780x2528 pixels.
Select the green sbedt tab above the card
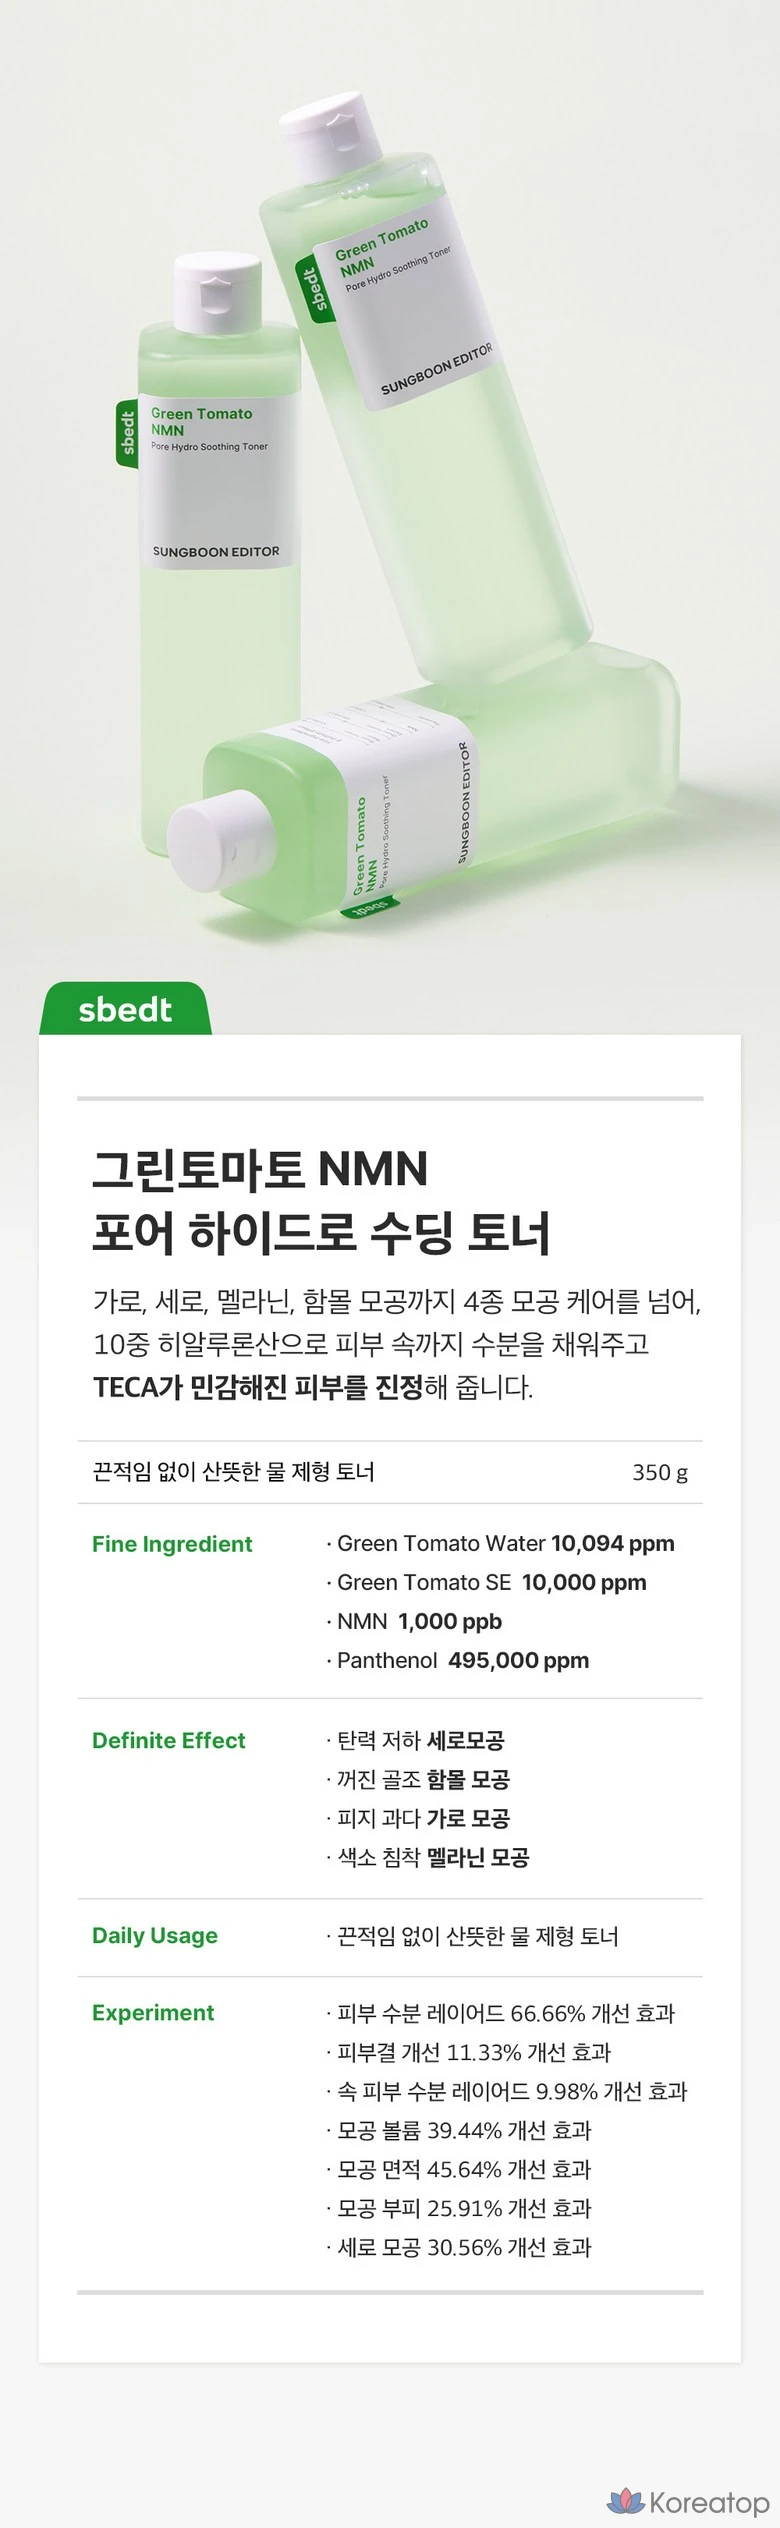(x=125, y=1009)
